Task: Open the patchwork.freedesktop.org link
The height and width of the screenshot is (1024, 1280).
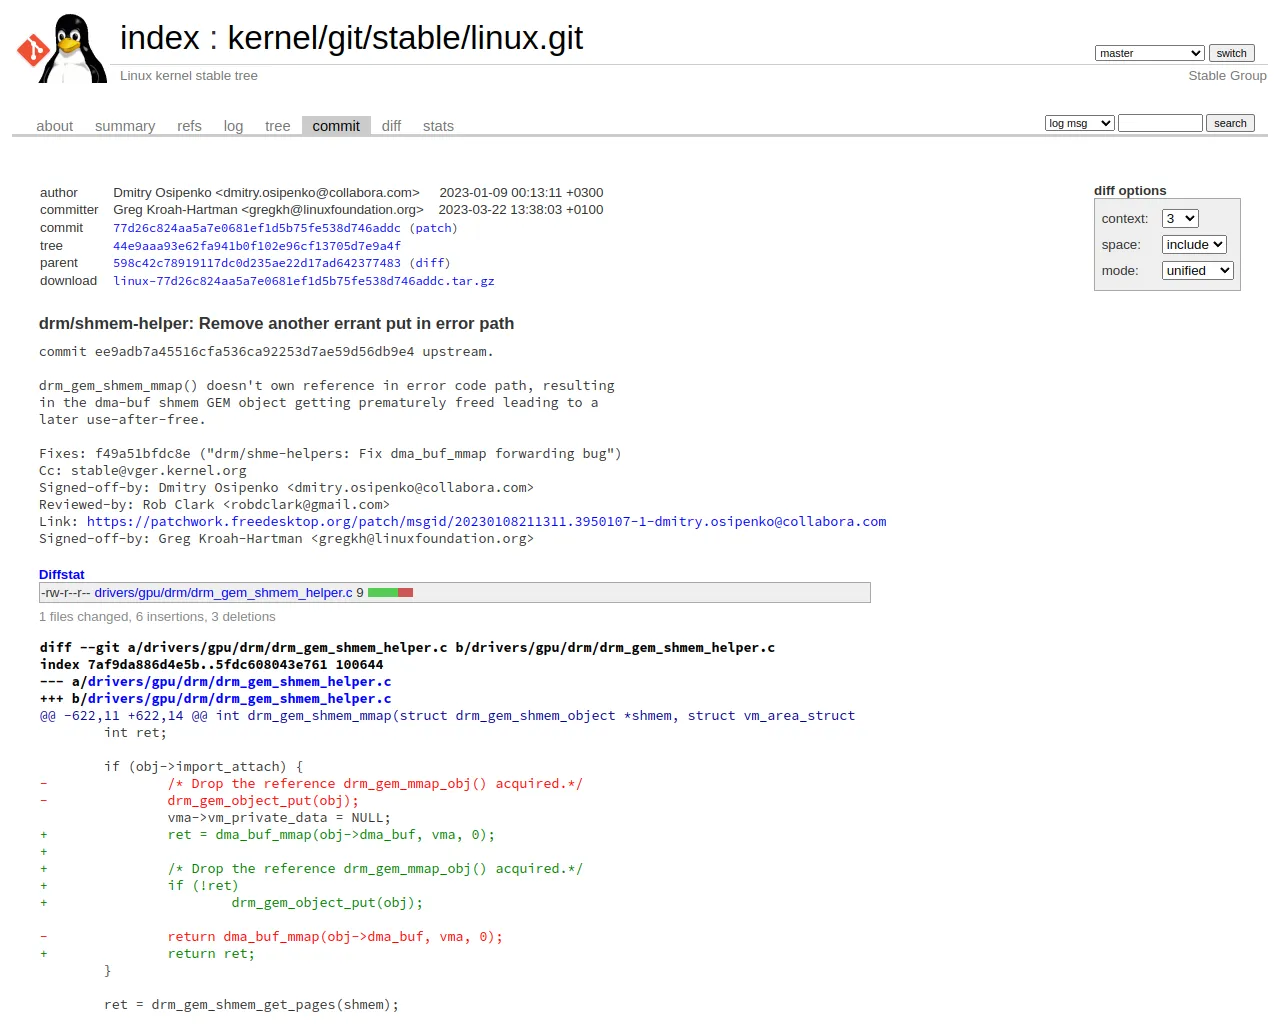Action: pyautogui.click(x=486, y=522)
